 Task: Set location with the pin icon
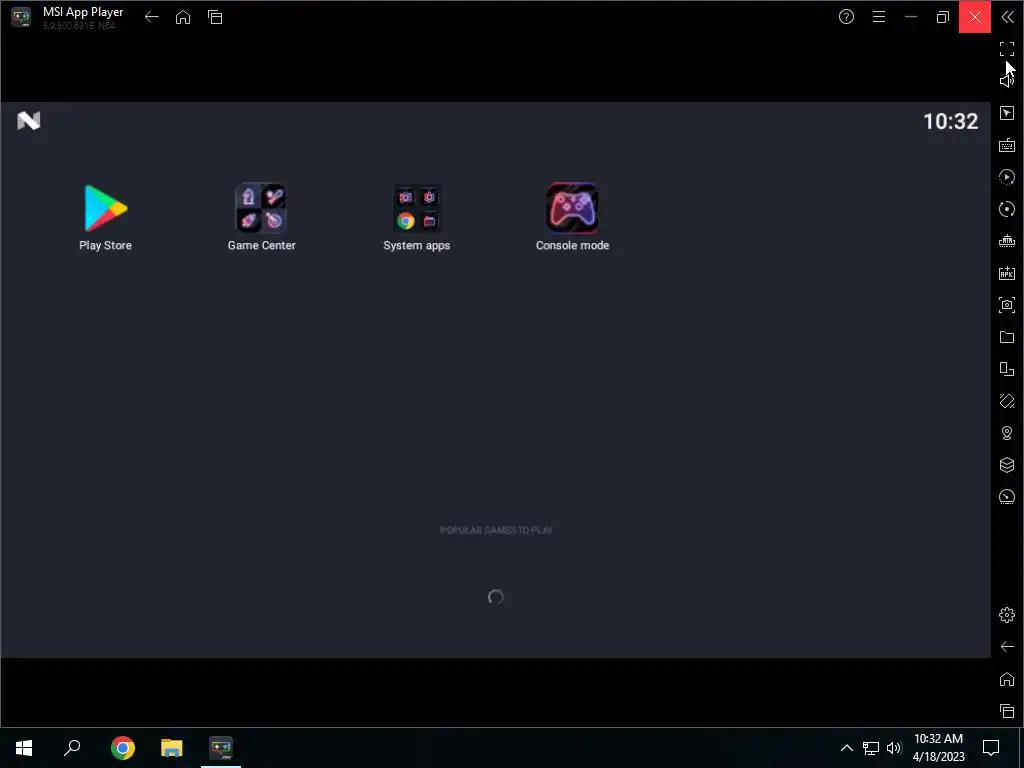[x=1007, y=433]
